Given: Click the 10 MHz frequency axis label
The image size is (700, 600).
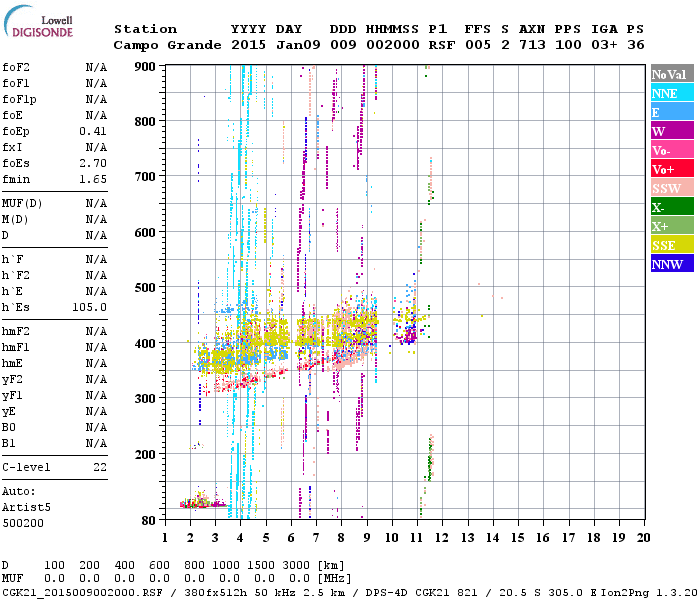Looking at the screenshot, I should point(392,537).
